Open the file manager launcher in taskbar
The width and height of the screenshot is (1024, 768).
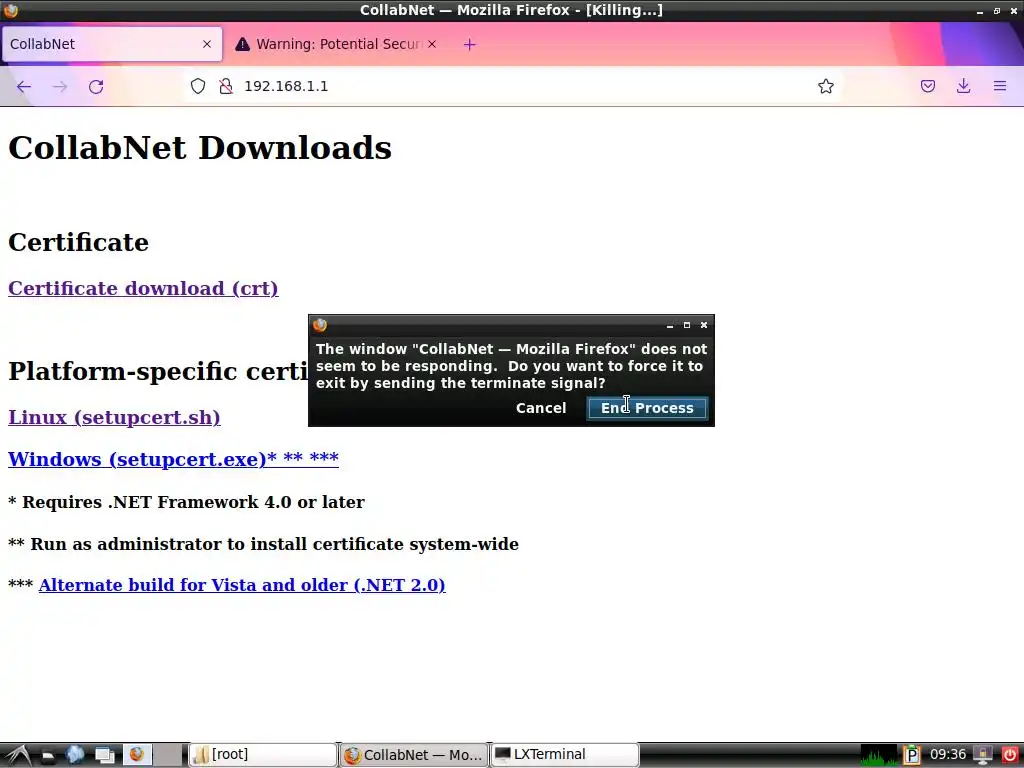pyautogui.click(x=48, y=756)
